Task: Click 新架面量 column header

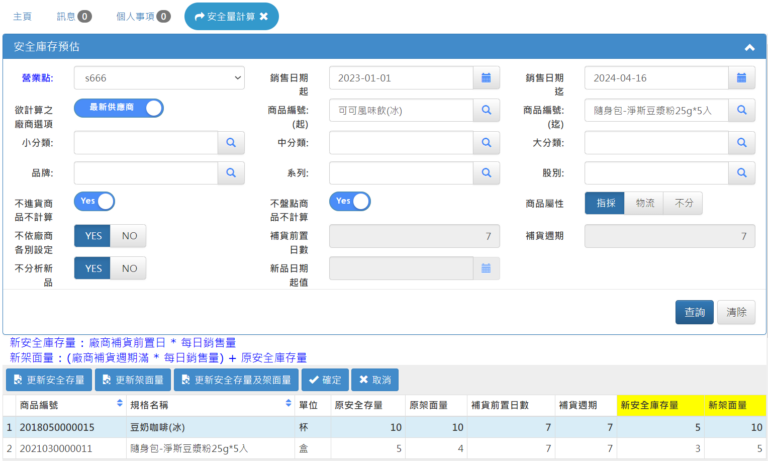Action: (735, 406)
